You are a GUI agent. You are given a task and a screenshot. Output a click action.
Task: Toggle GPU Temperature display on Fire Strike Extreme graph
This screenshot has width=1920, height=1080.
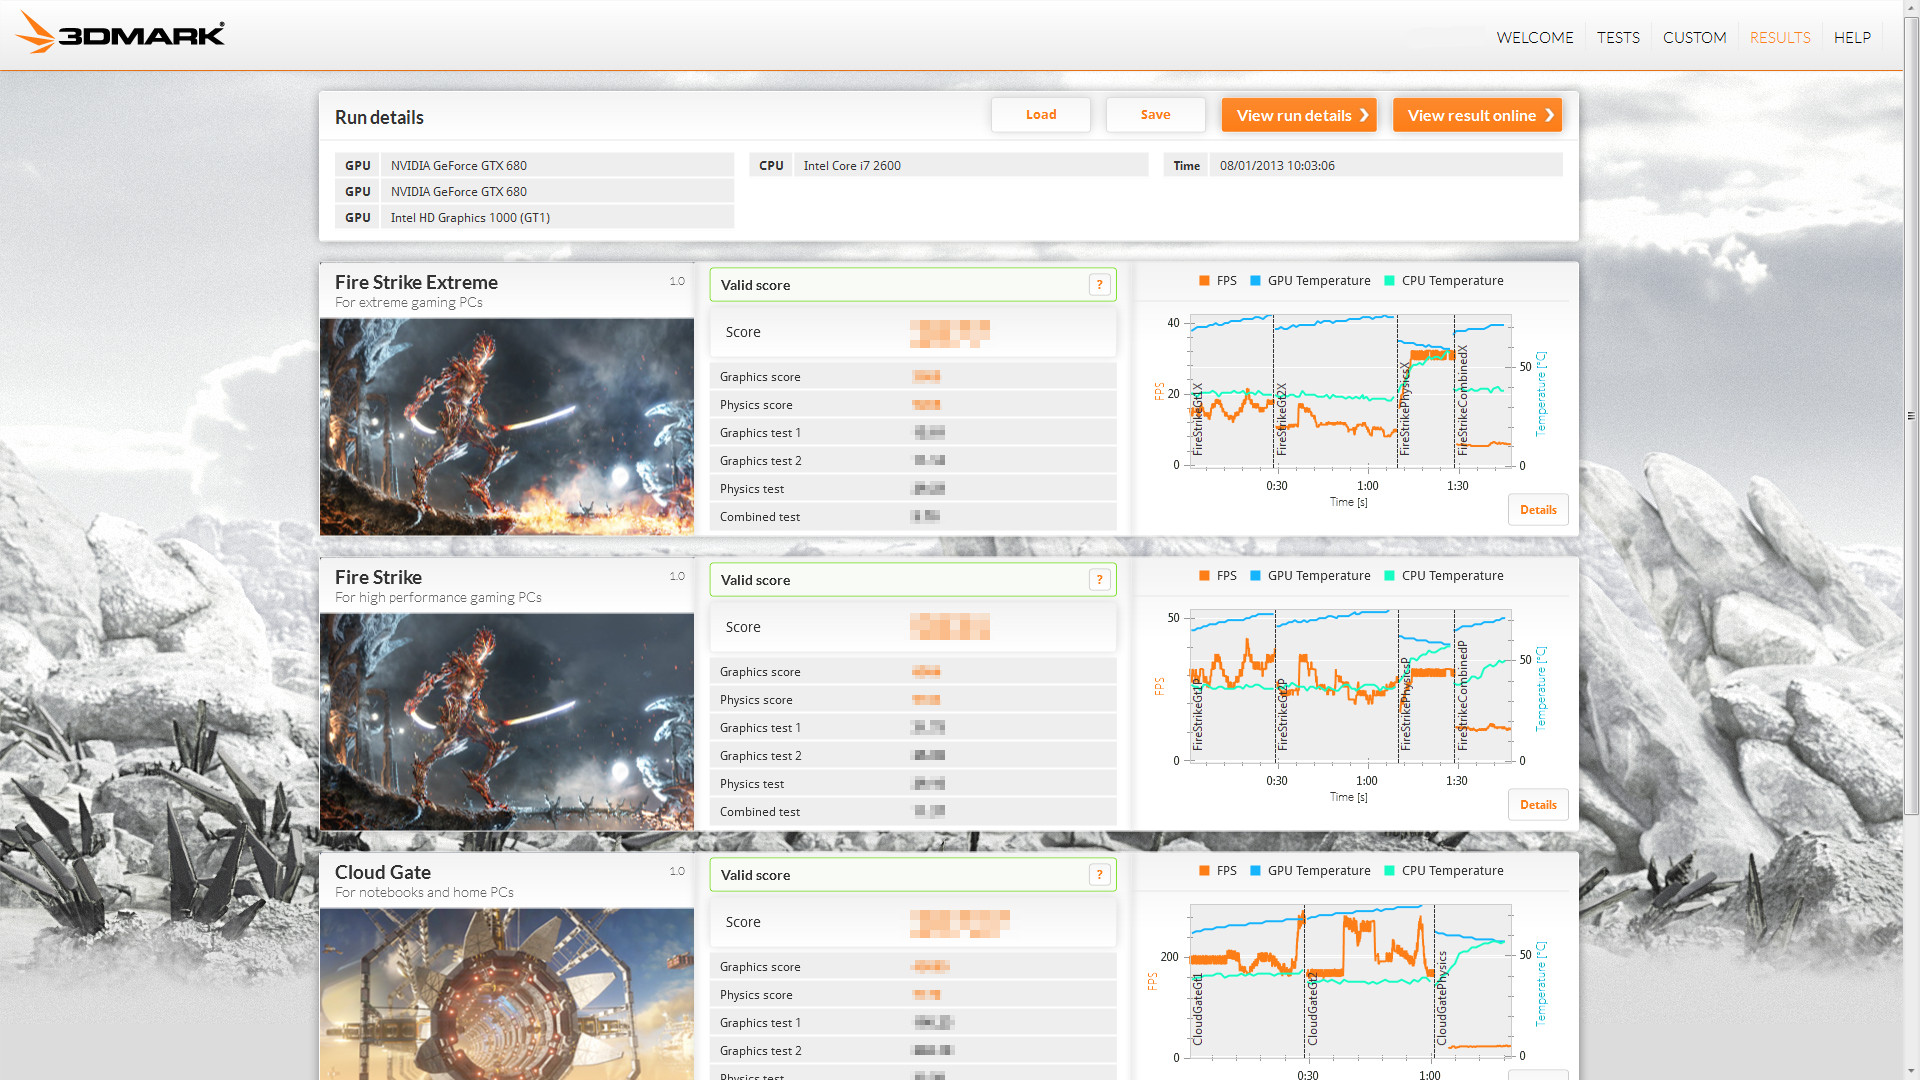coord(1257,281)
